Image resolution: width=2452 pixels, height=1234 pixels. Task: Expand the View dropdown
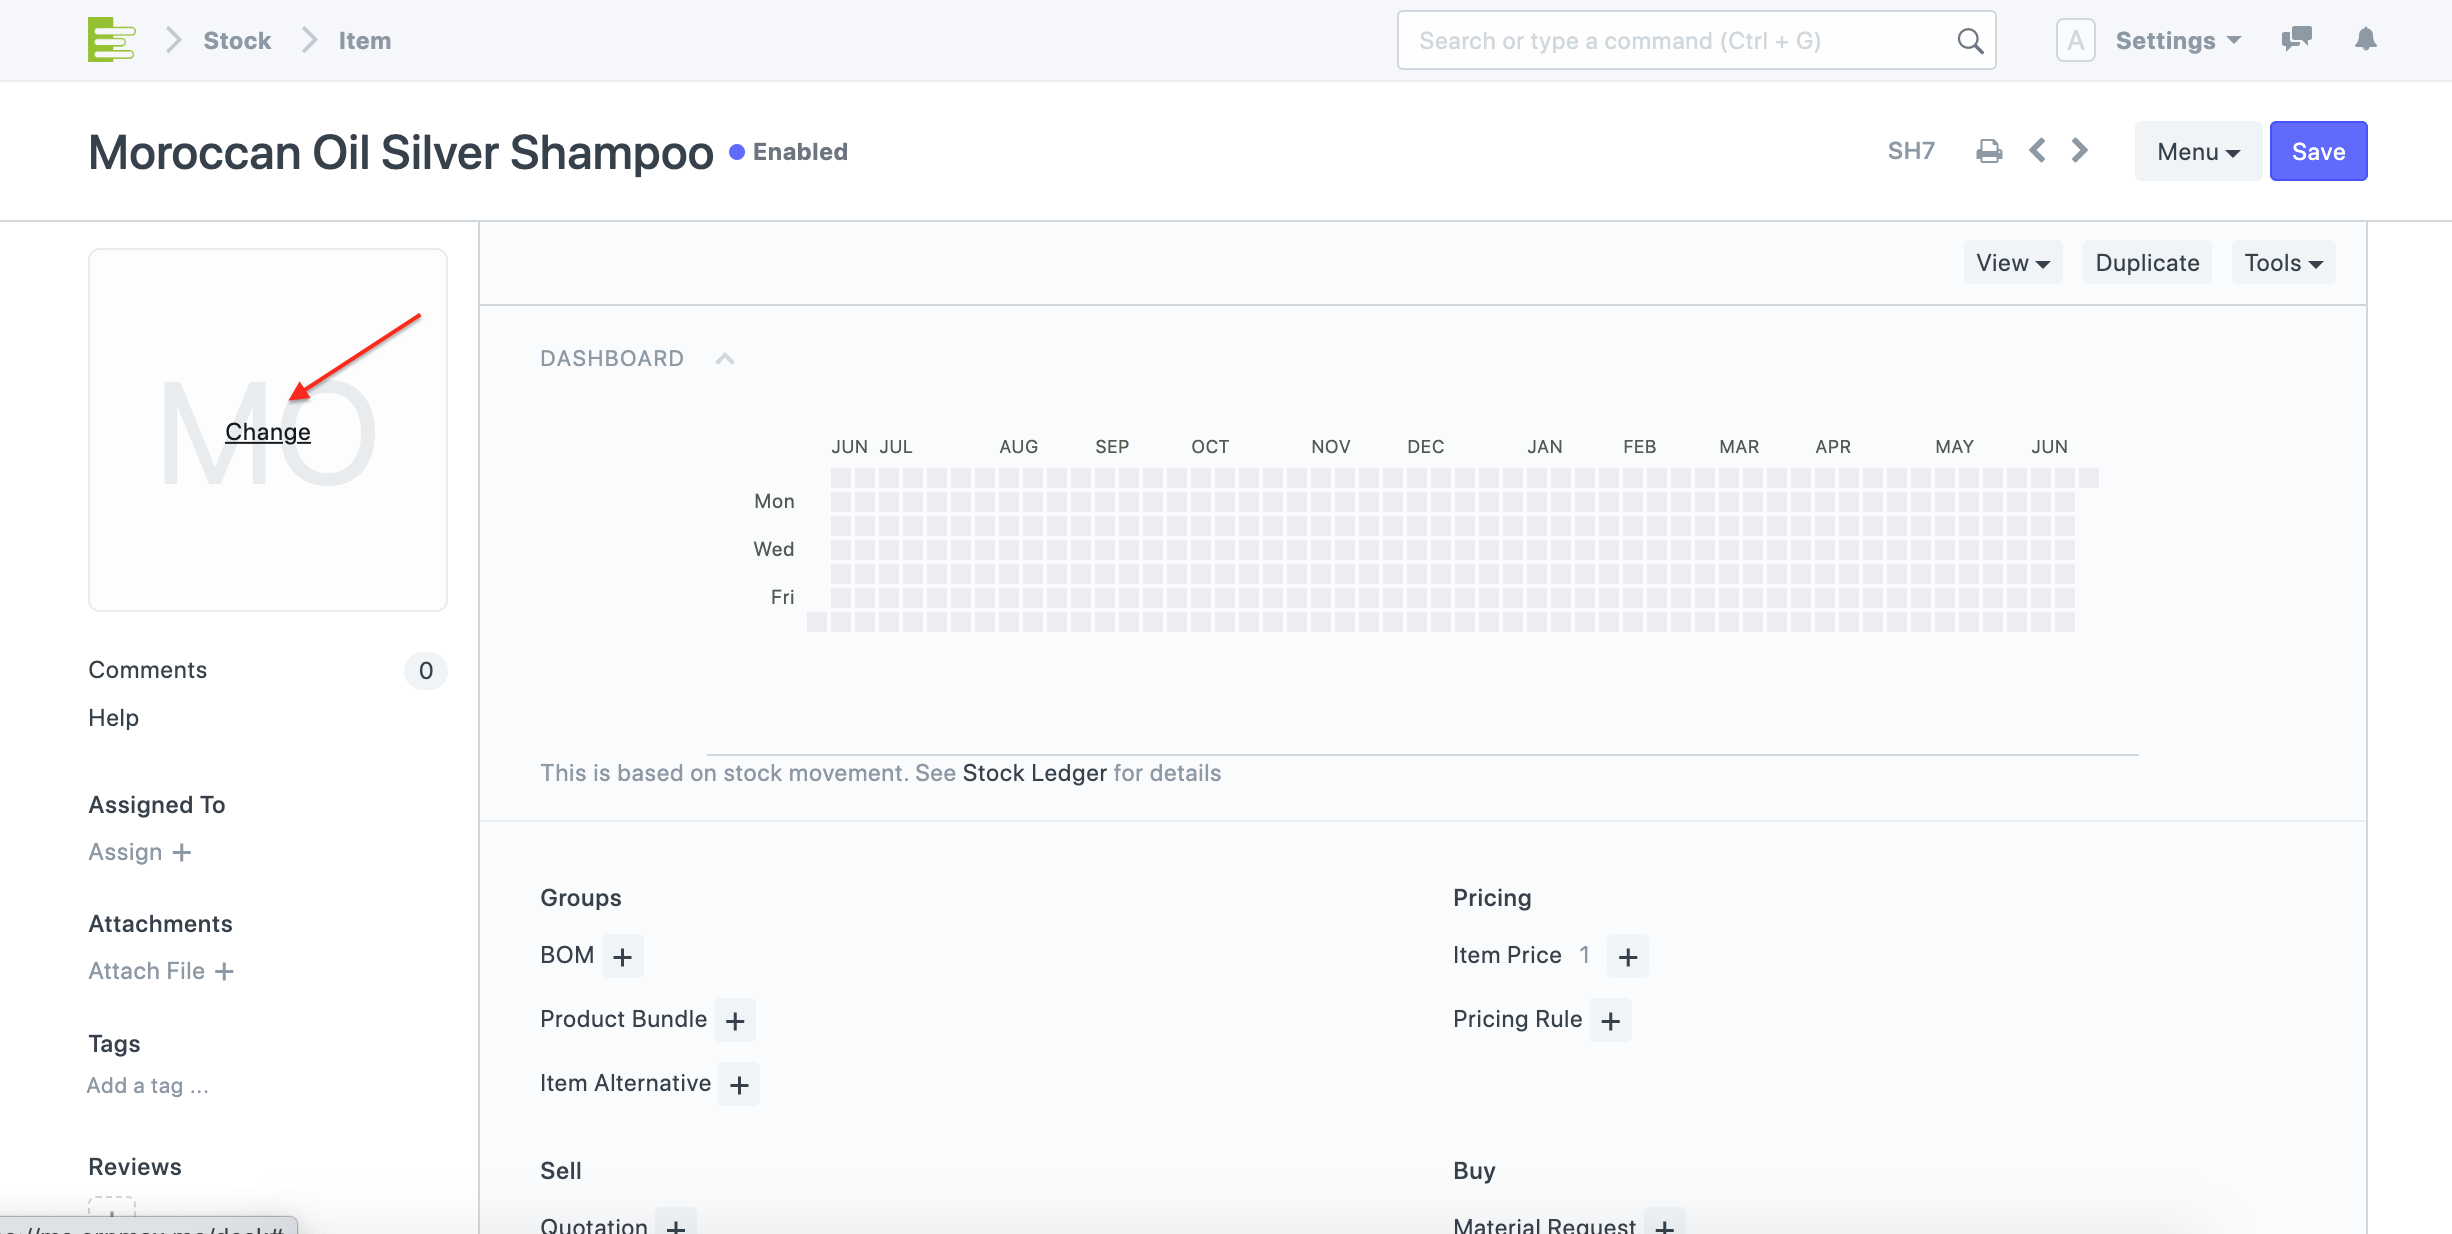(x=2012, y=263)
